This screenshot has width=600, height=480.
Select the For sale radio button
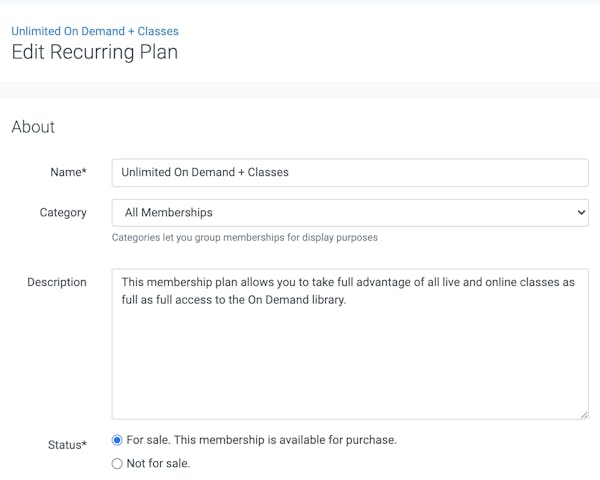(118, 440)
